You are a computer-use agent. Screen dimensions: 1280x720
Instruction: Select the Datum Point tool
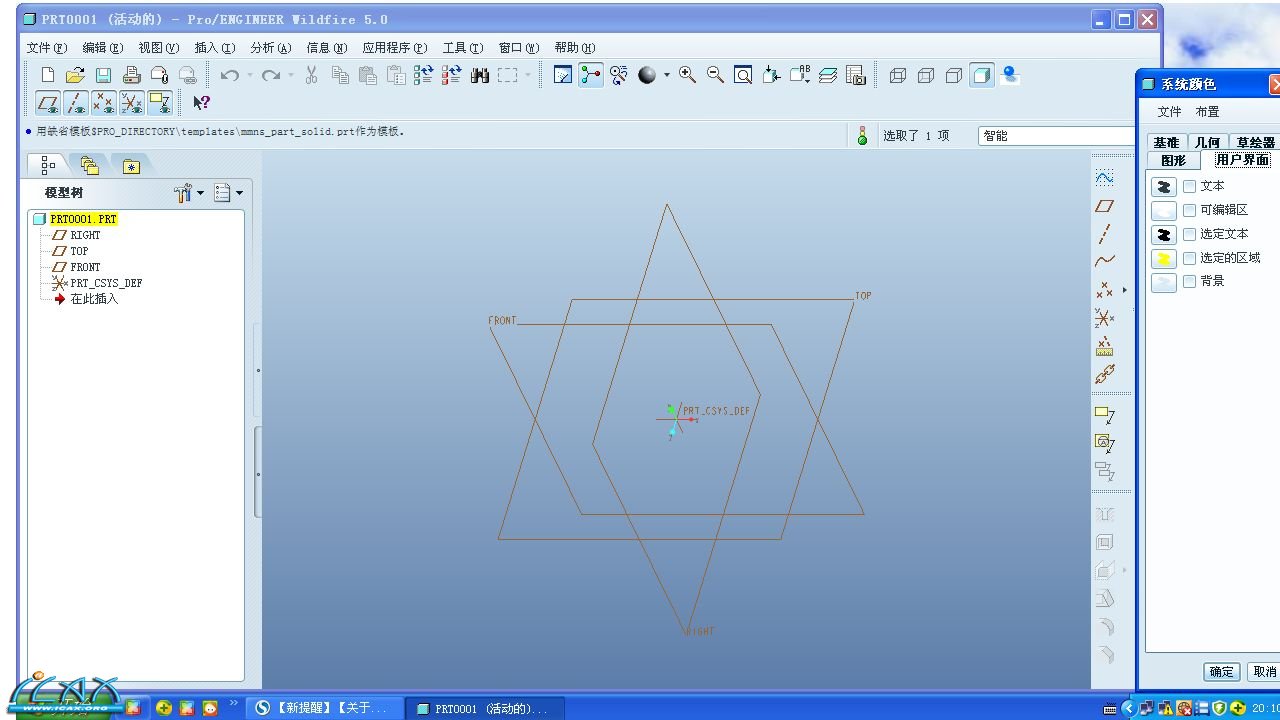(1104, 290)
